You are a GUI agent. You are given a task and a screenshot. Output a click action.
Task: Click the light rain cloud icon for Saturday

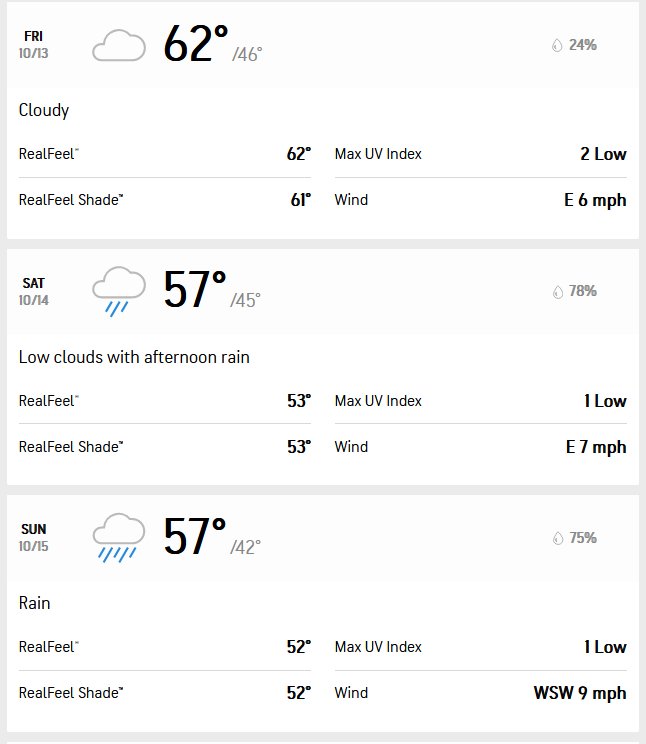tap(119, 291)
